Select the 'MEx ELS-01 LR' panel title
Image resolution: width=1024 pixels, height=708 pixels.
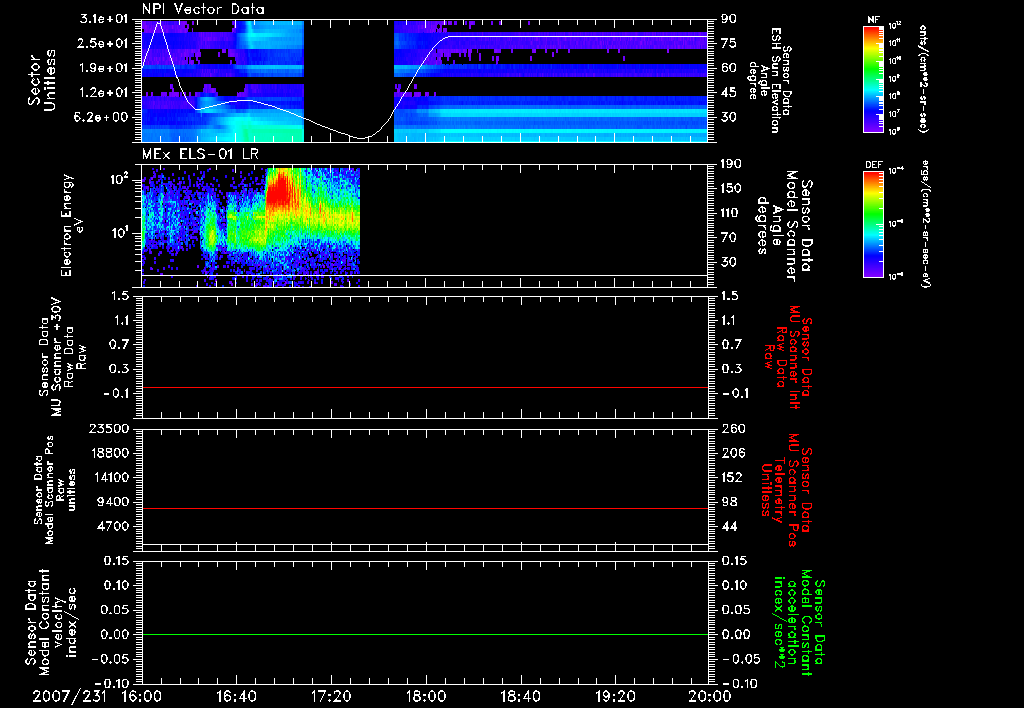(x=200, y=154)
